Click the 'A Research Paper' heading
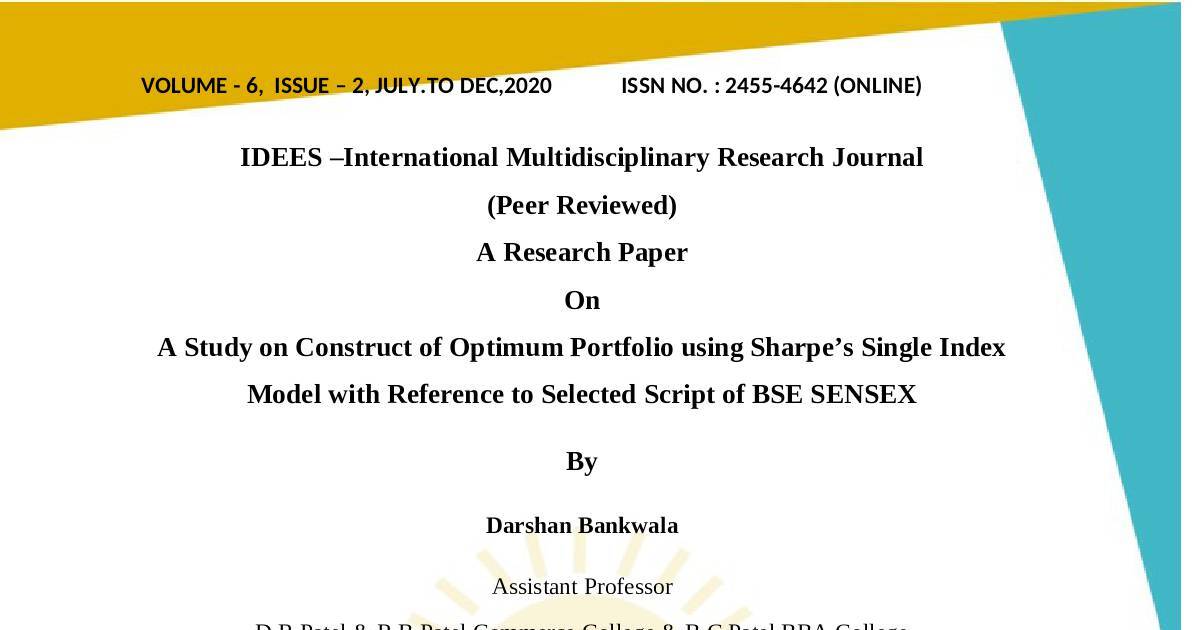1200x630 pixels. tap(581, 253)
